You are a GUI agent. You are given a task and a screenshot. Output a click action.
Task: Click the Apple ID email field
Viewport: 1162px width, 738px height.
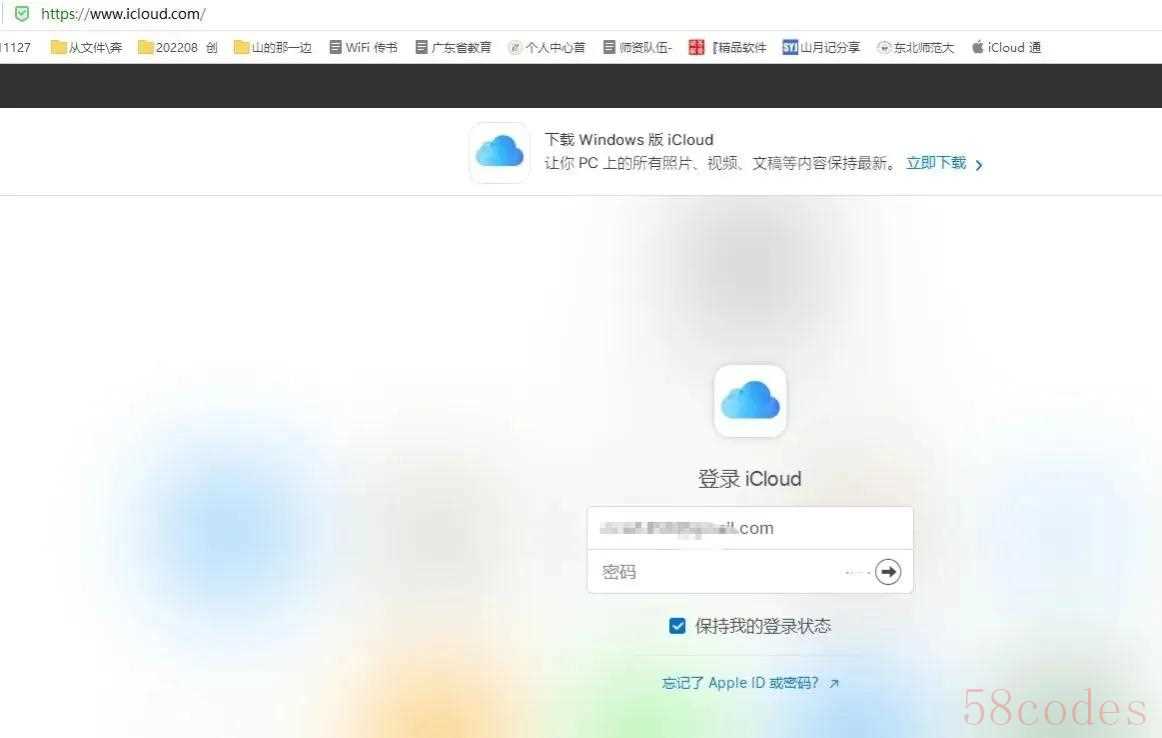click(750, 528)
